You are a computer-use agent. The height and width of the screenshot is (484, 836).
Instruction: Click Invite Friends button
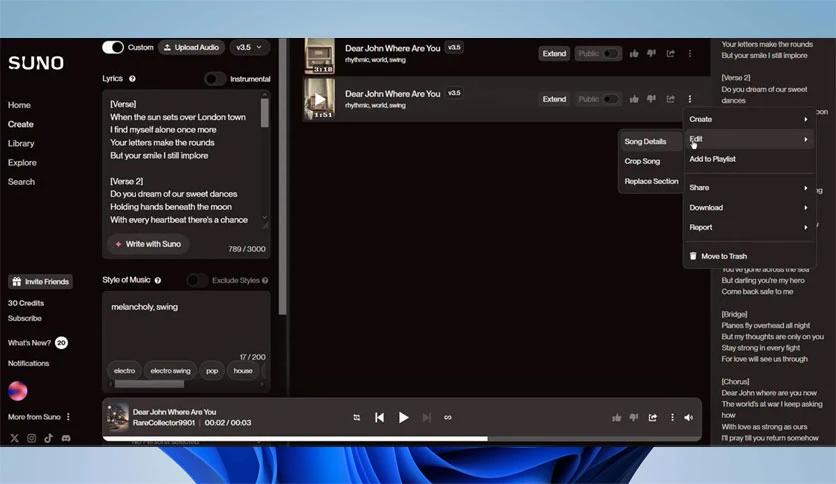41,281
